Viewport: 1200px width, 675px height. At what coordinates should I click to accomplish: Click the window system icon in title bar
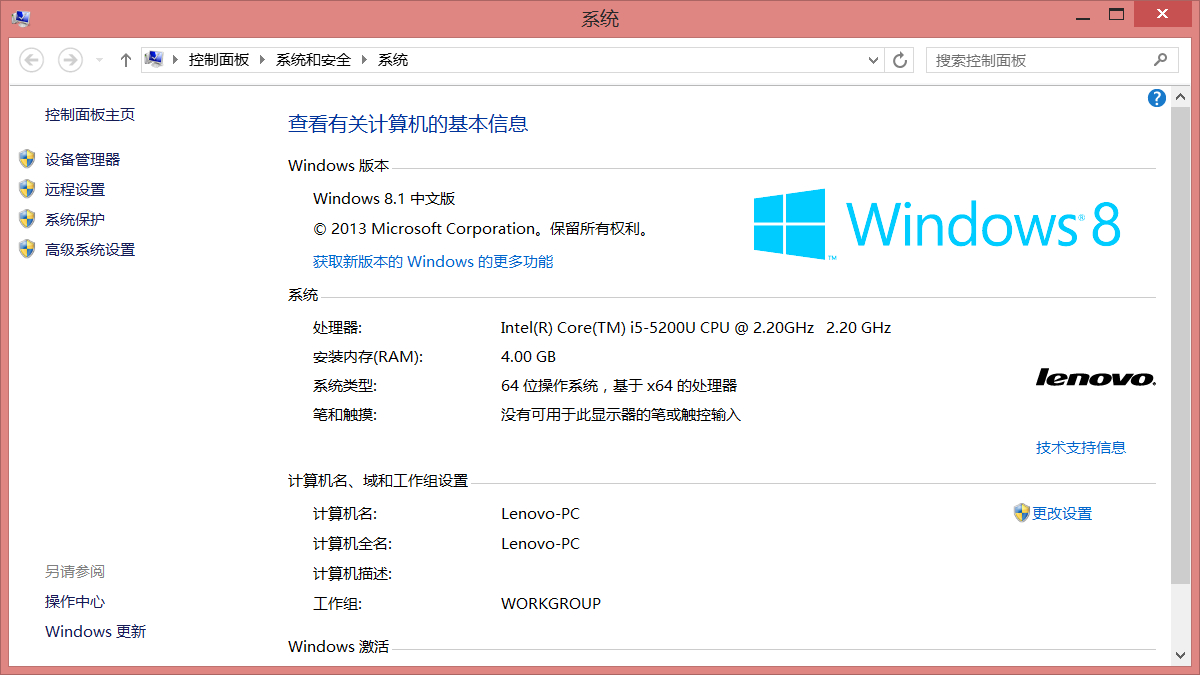pyautogui.click(x=20, y=18)
